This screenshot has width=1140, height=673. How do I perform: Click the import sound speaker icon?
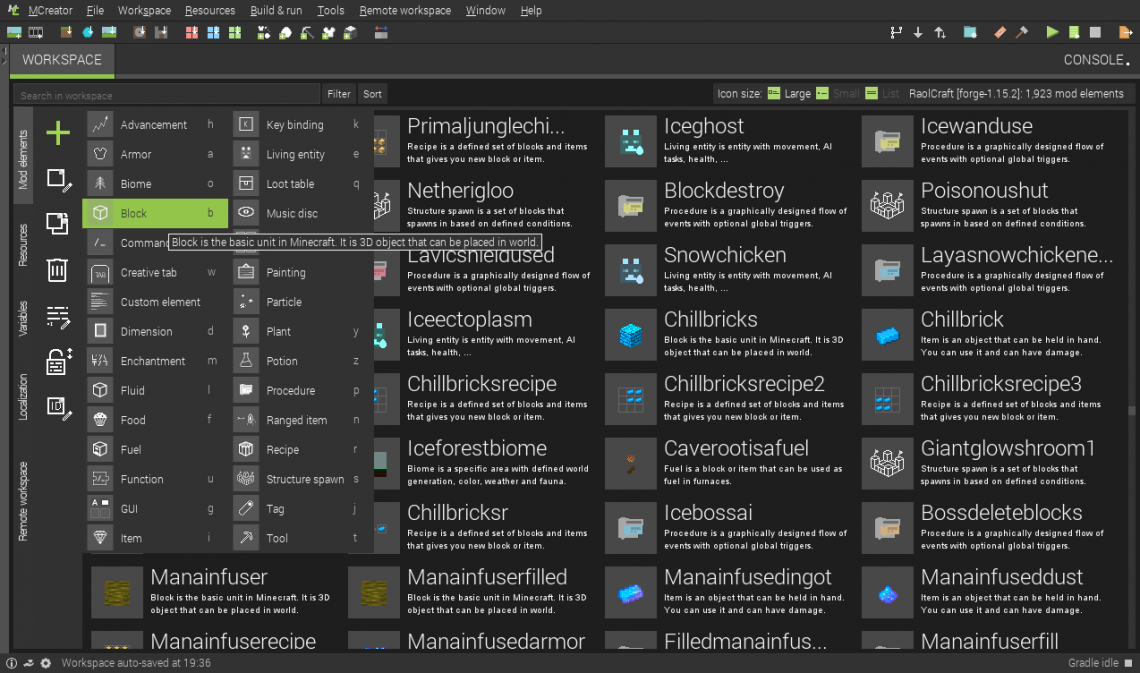pyautogui.click(x=139, y=32)
